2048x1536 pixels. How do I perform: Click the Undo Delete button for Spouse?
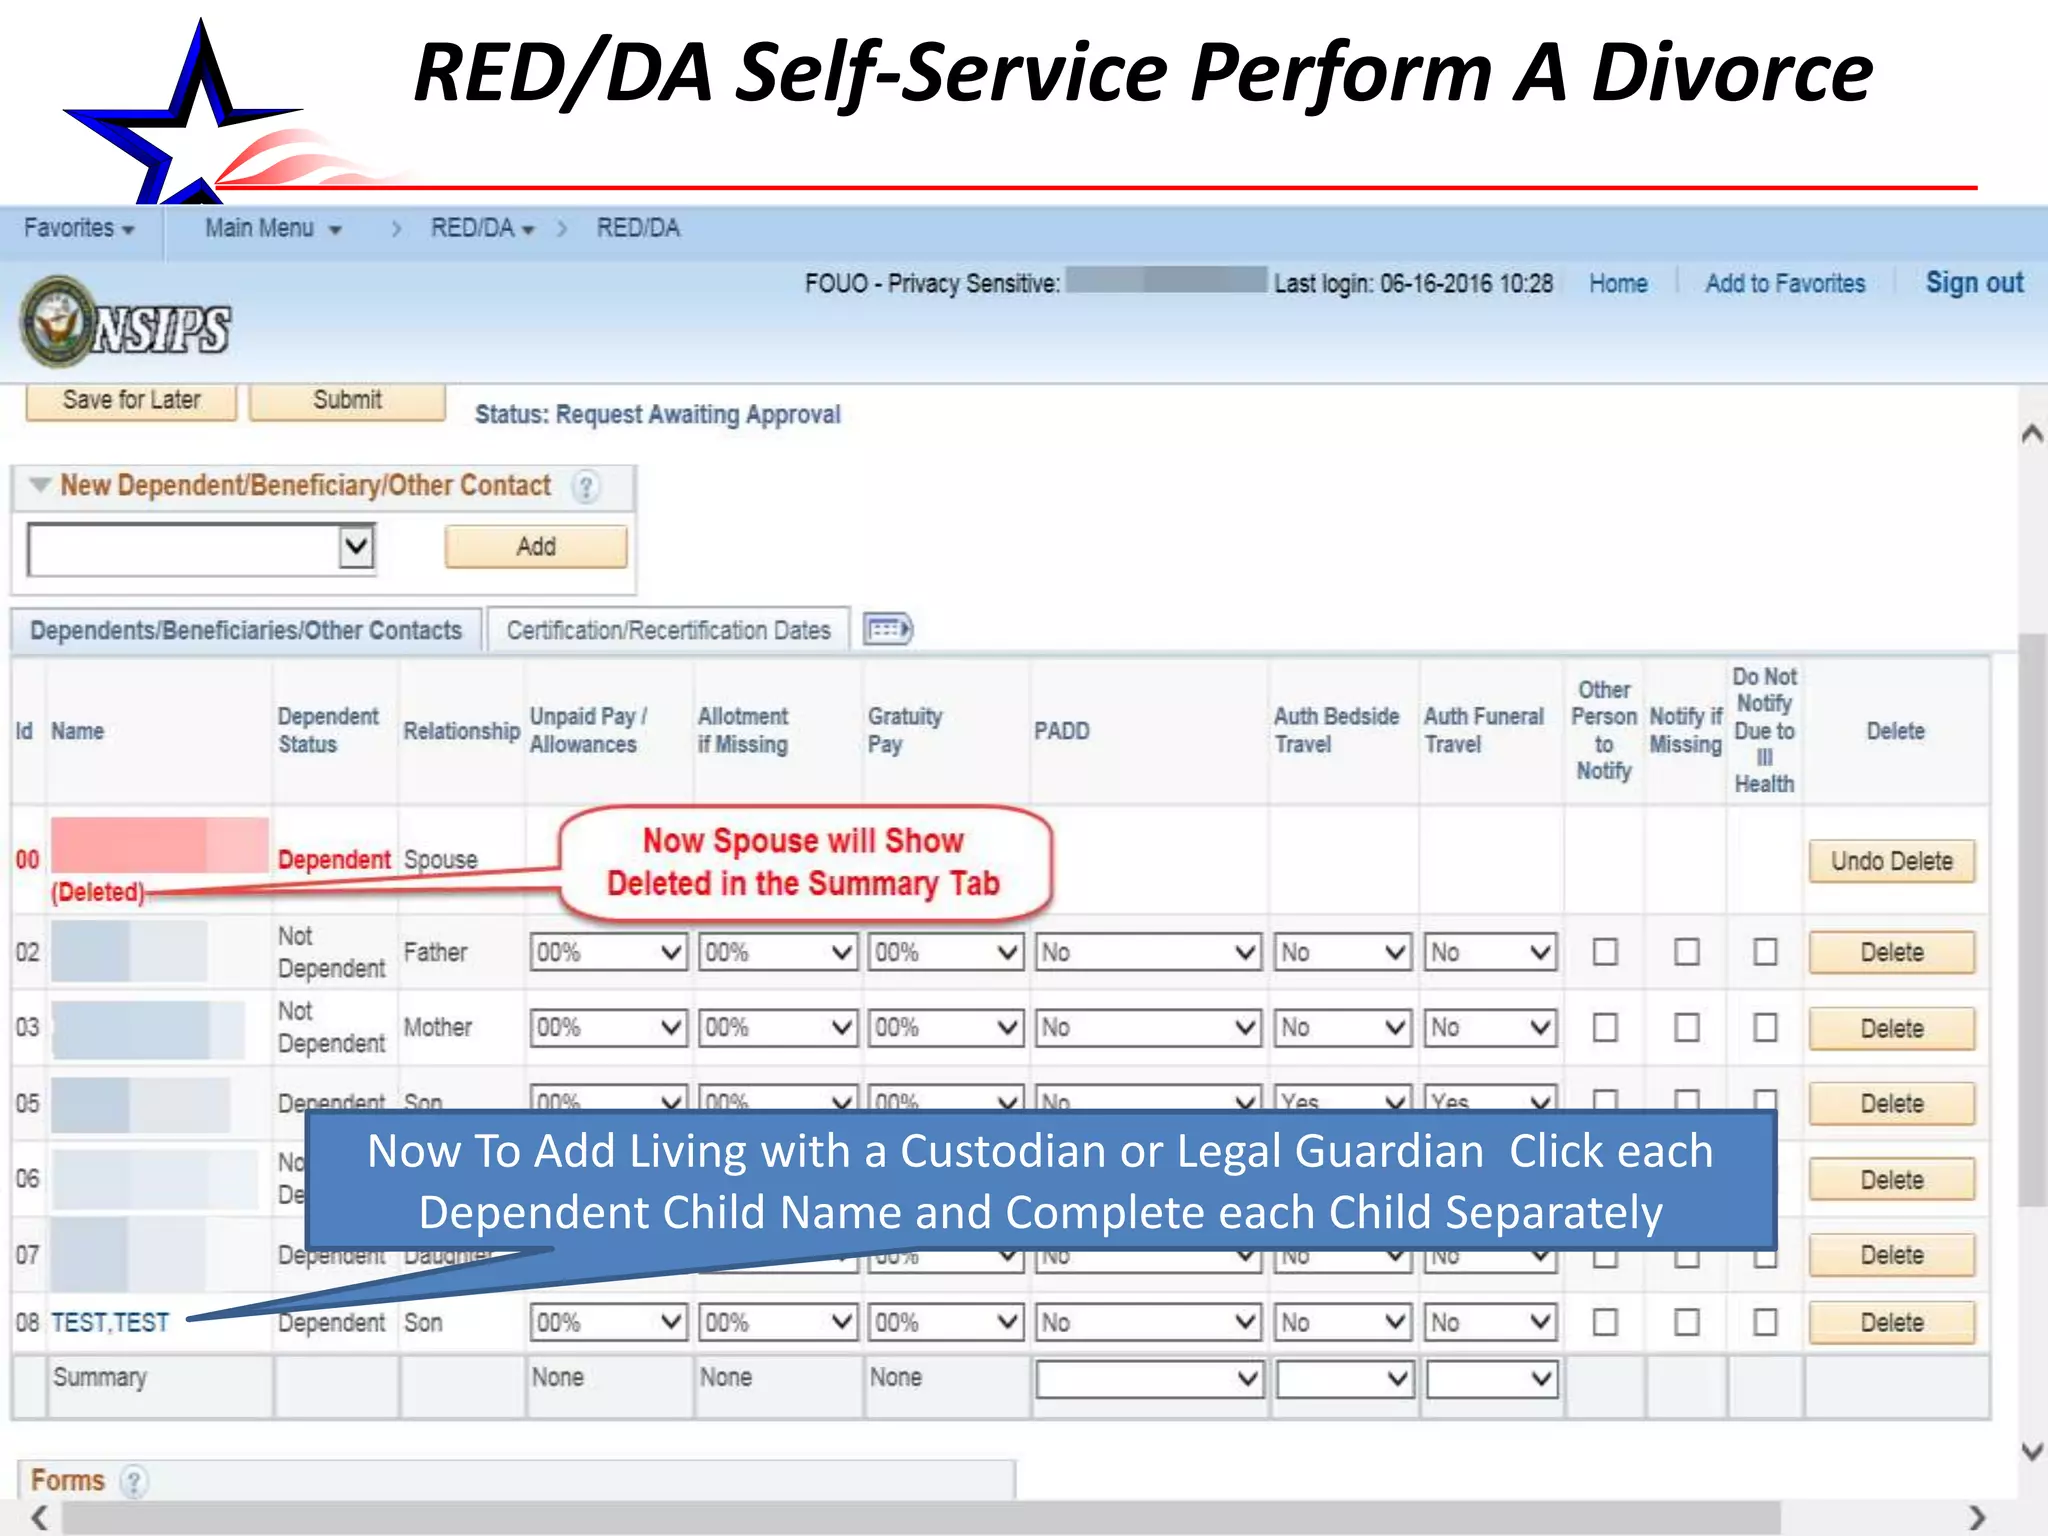click(1891, 861)
